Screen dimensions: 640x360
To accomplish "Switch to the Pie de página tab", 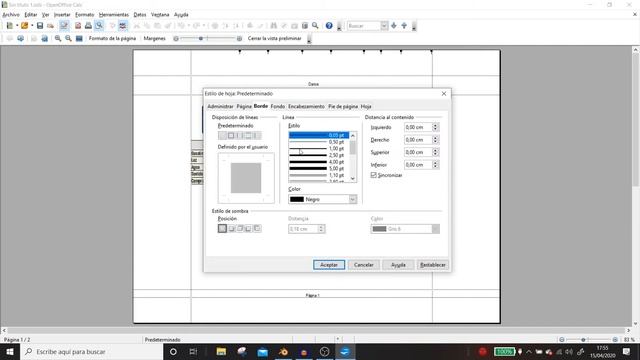I will 343,107.
